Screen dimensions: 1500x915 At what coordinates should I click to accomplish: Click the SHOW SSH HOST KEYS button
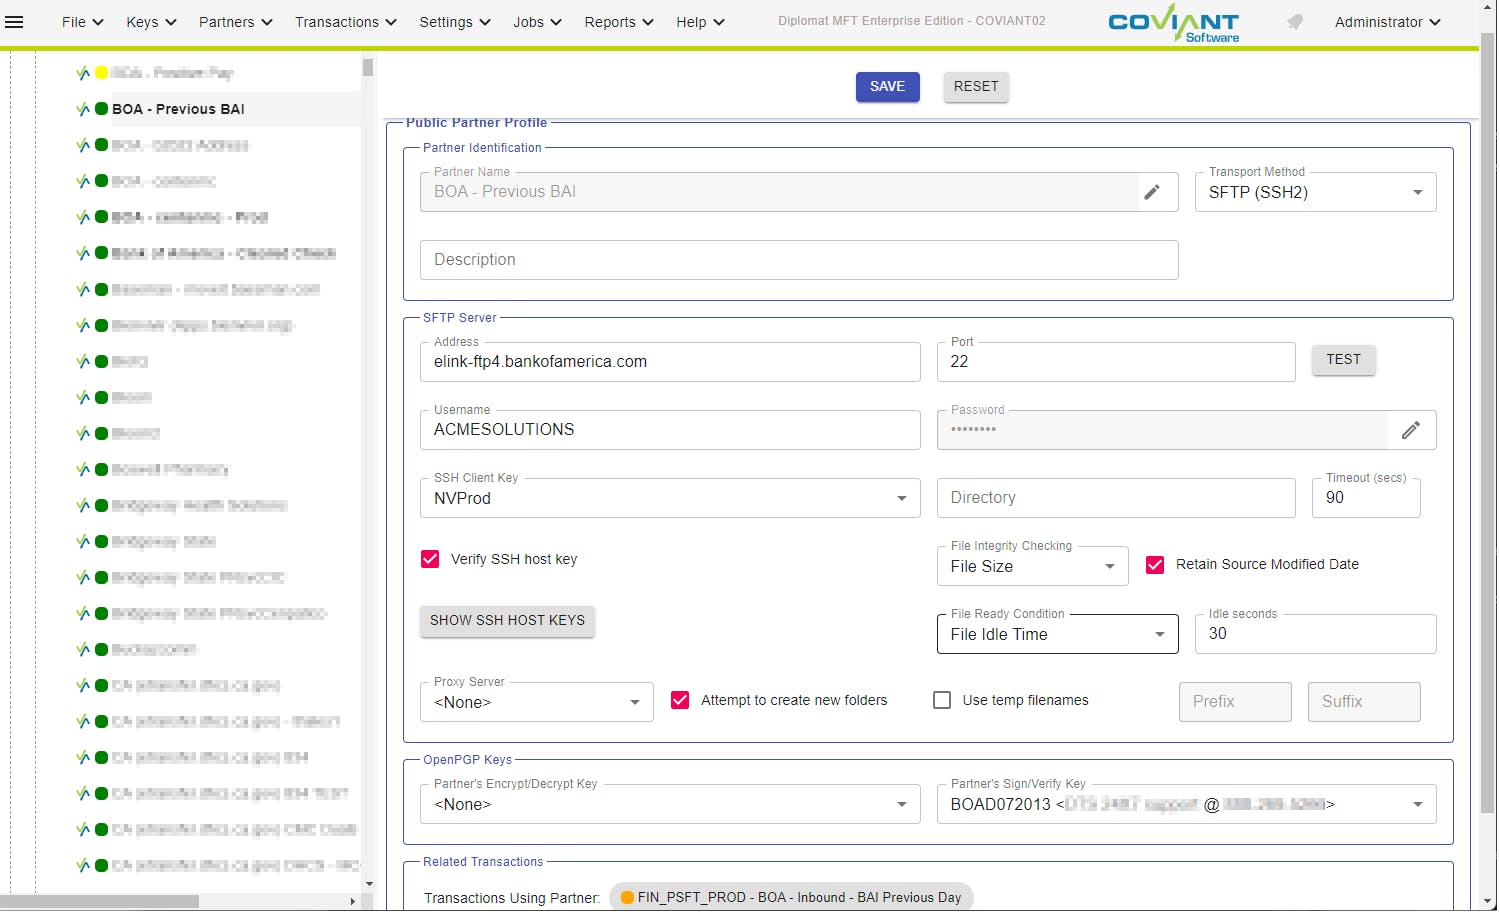coord(507,621)
